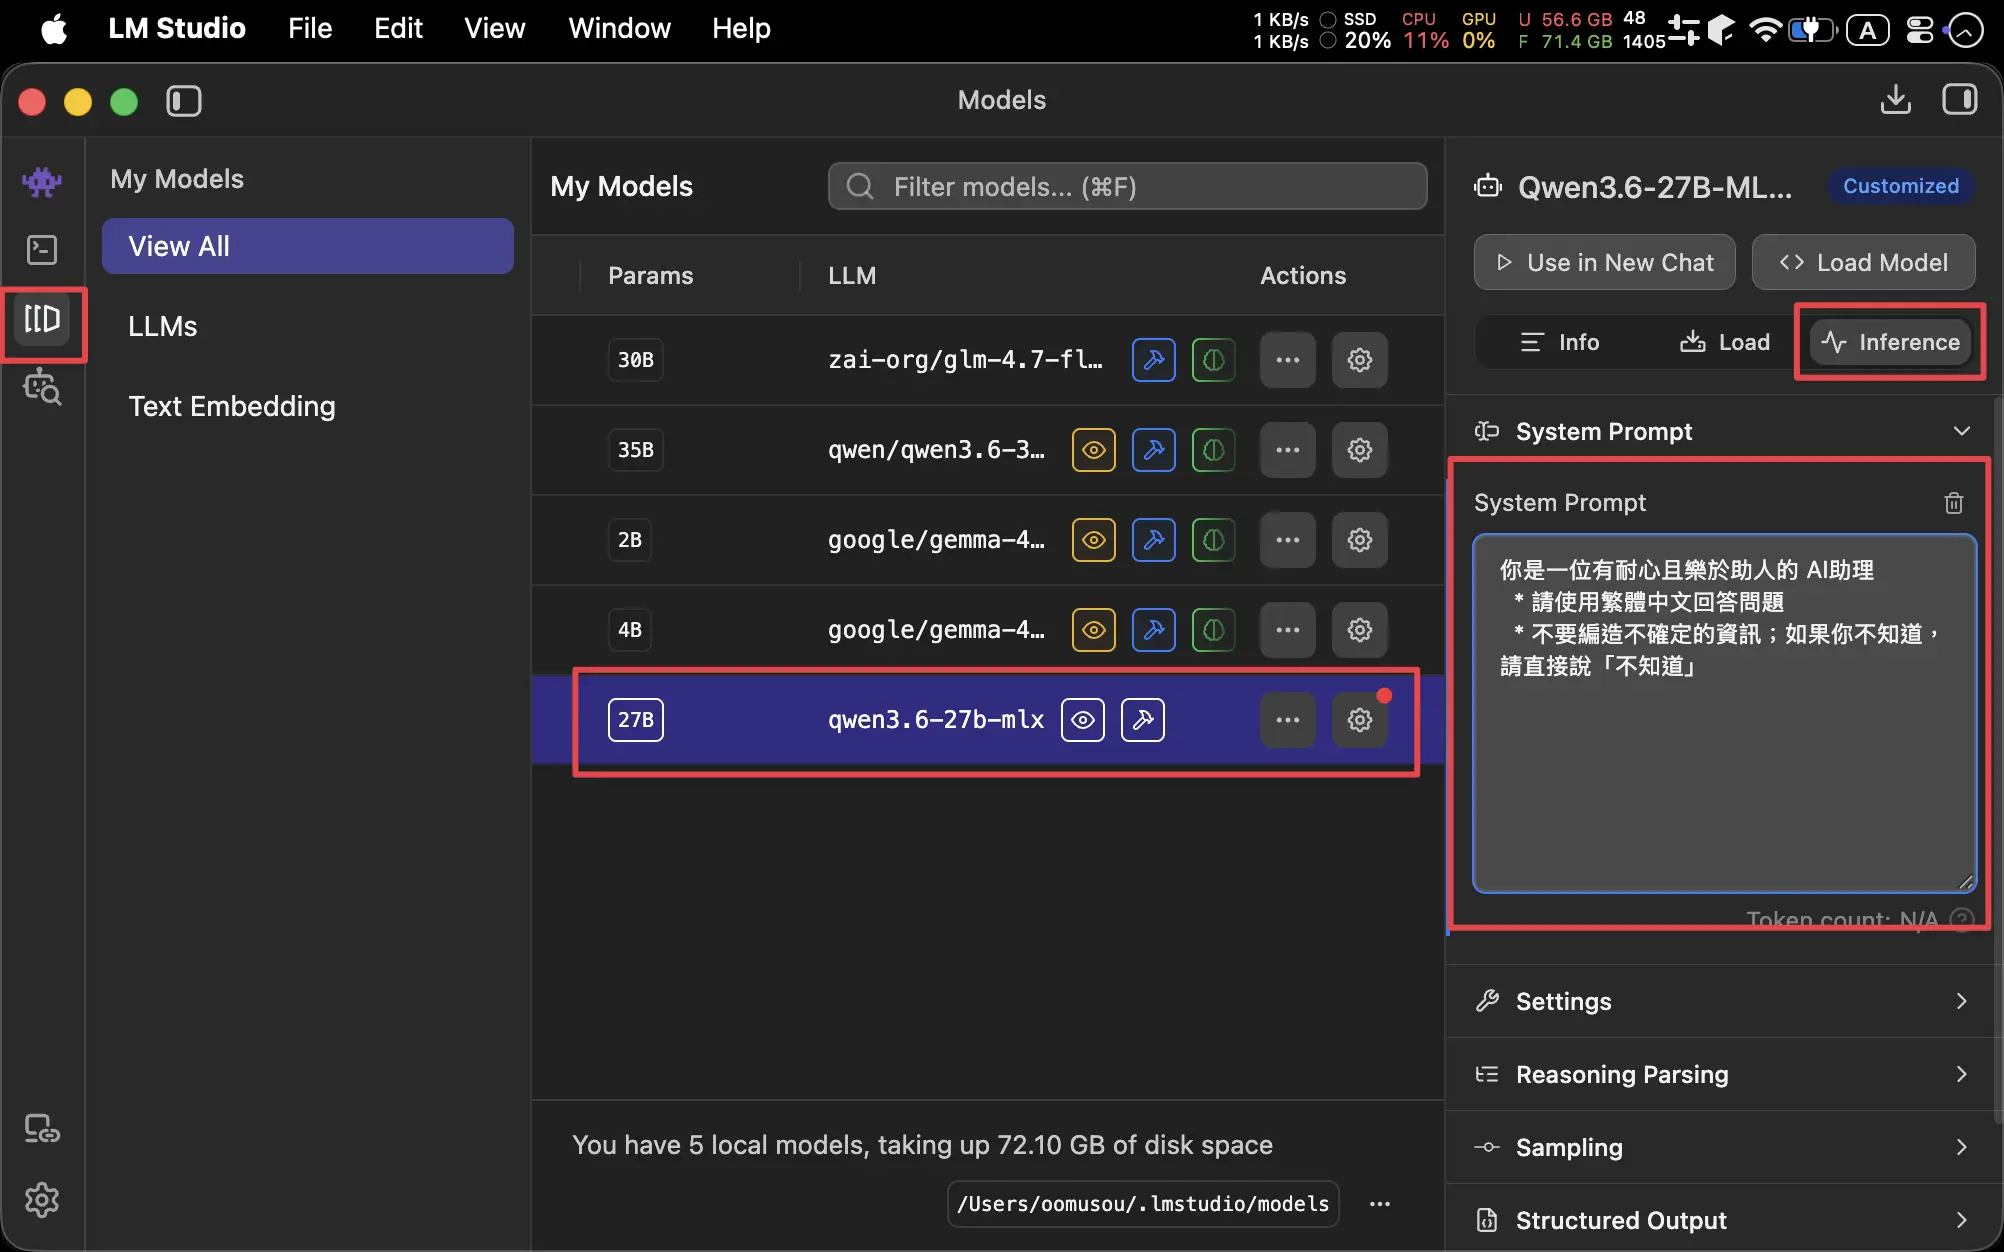Viewport: 2004px width, 1252px height.
Task: Toggle the left sidebar panel in title bar
Action: click(184, 101)
